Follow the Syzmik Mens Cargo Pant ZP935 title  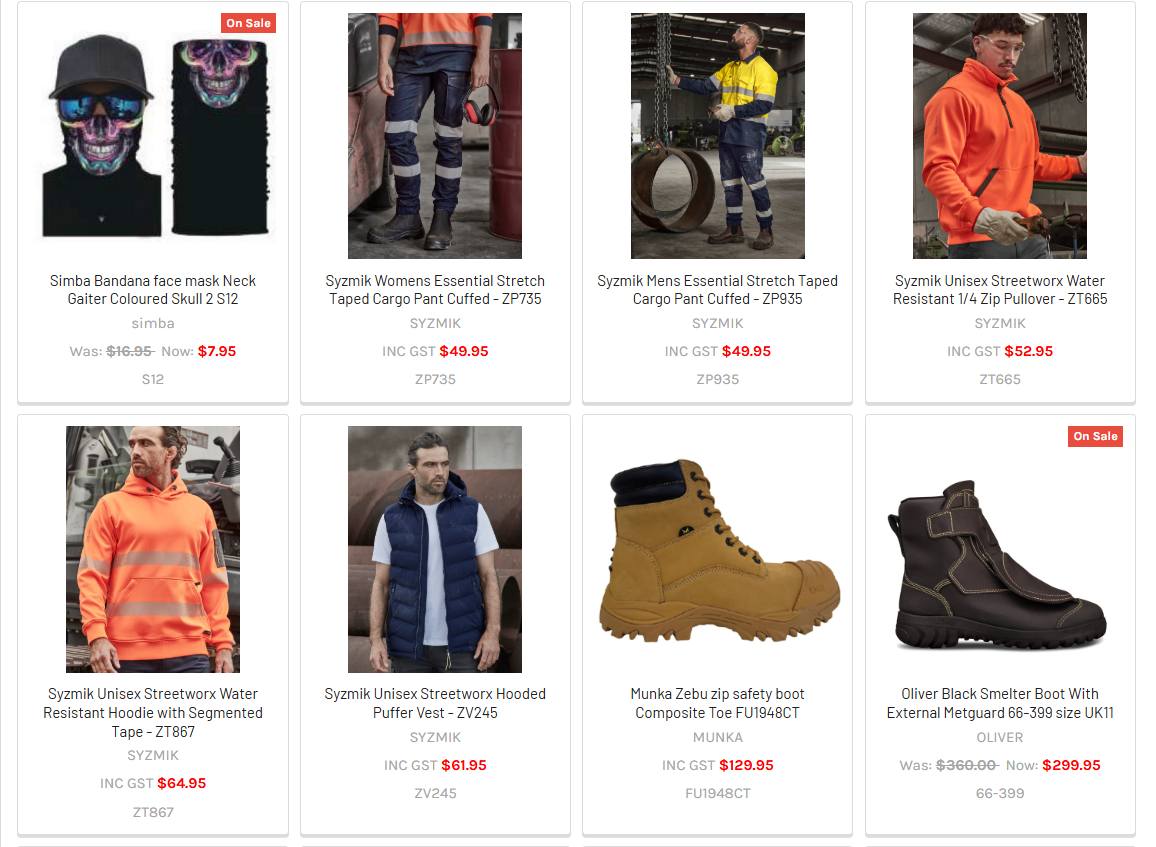point(717,290)
